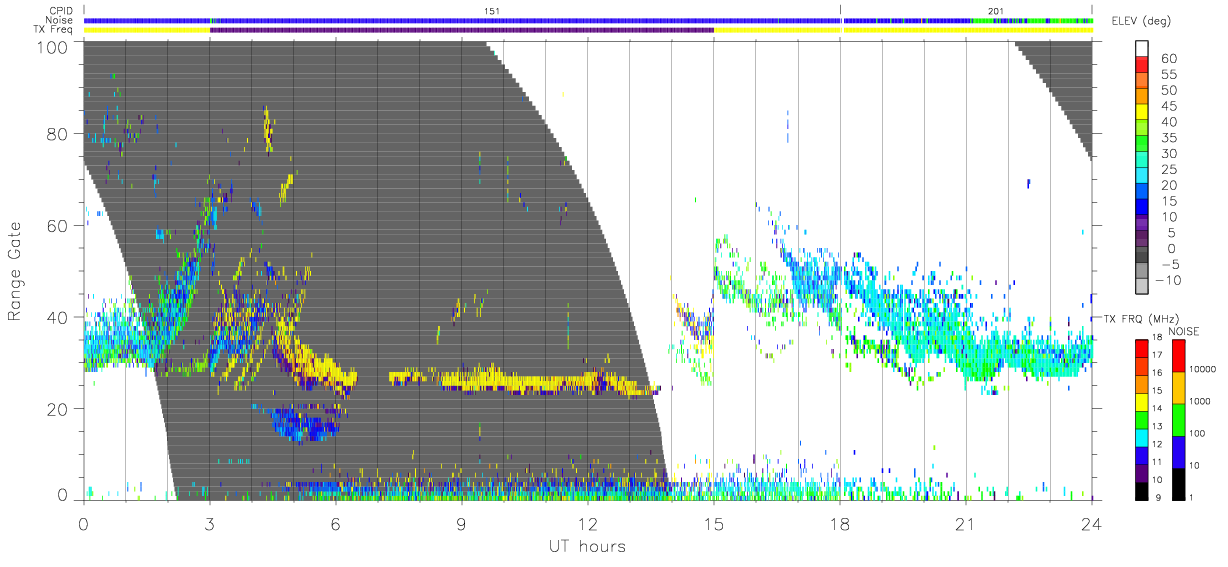The width and height of the screenshot is (1228, 567).
Task: Click the '24' tick on the UT hours axis
Action: pyautogui.click(x=1091, y=523)
